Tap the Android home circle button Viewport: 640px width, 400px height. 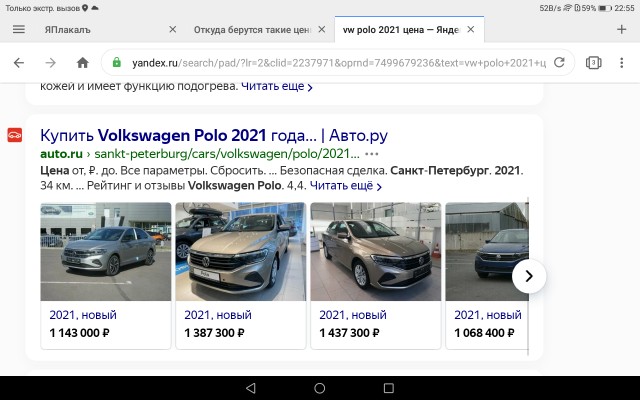(x=320, y=388)
